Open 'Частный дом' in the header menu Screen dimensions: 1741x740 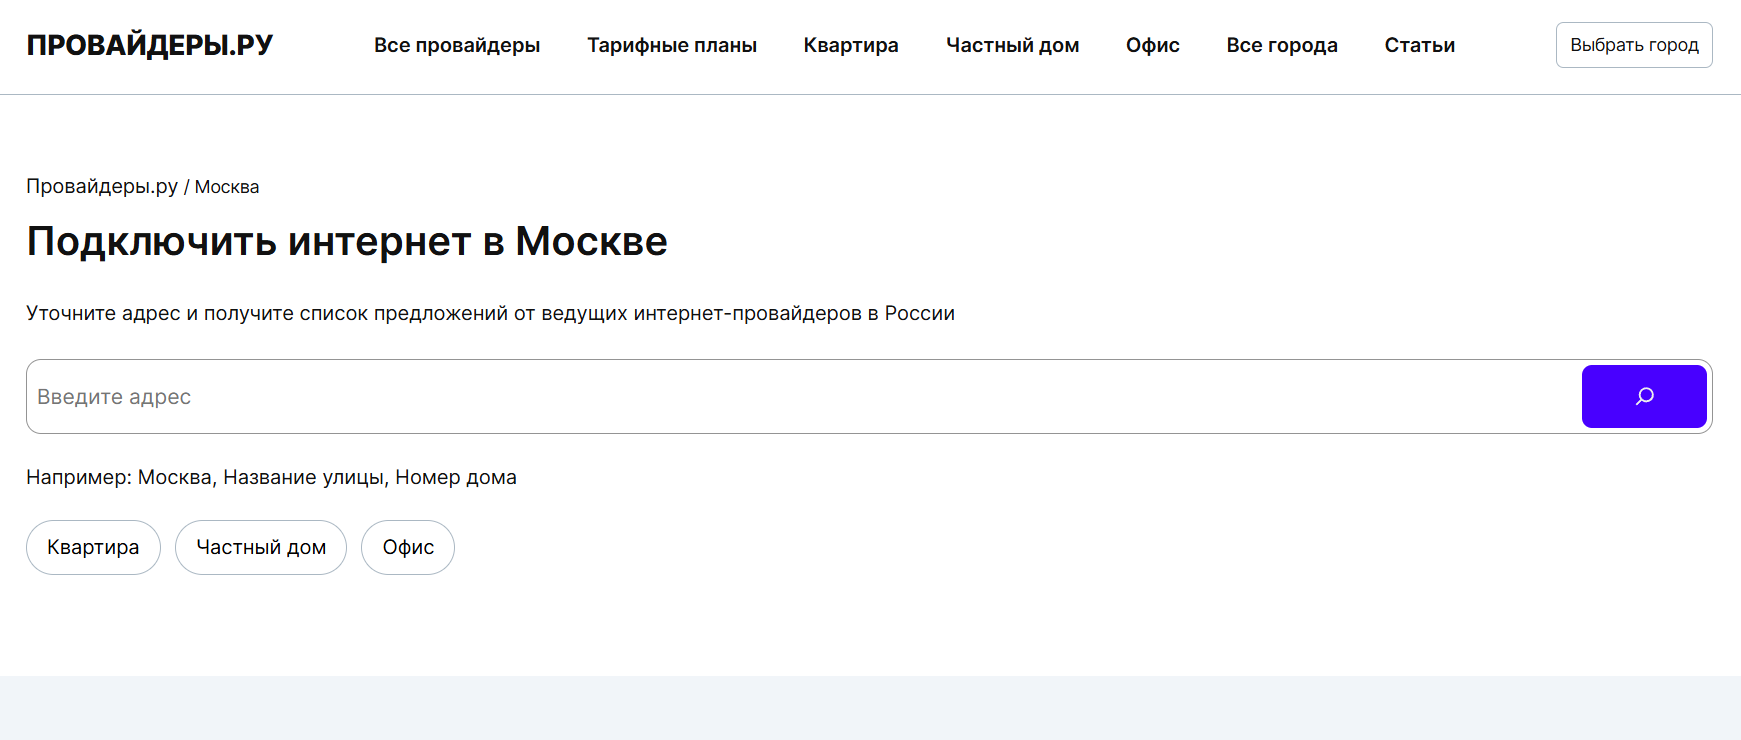(1012, 45)
